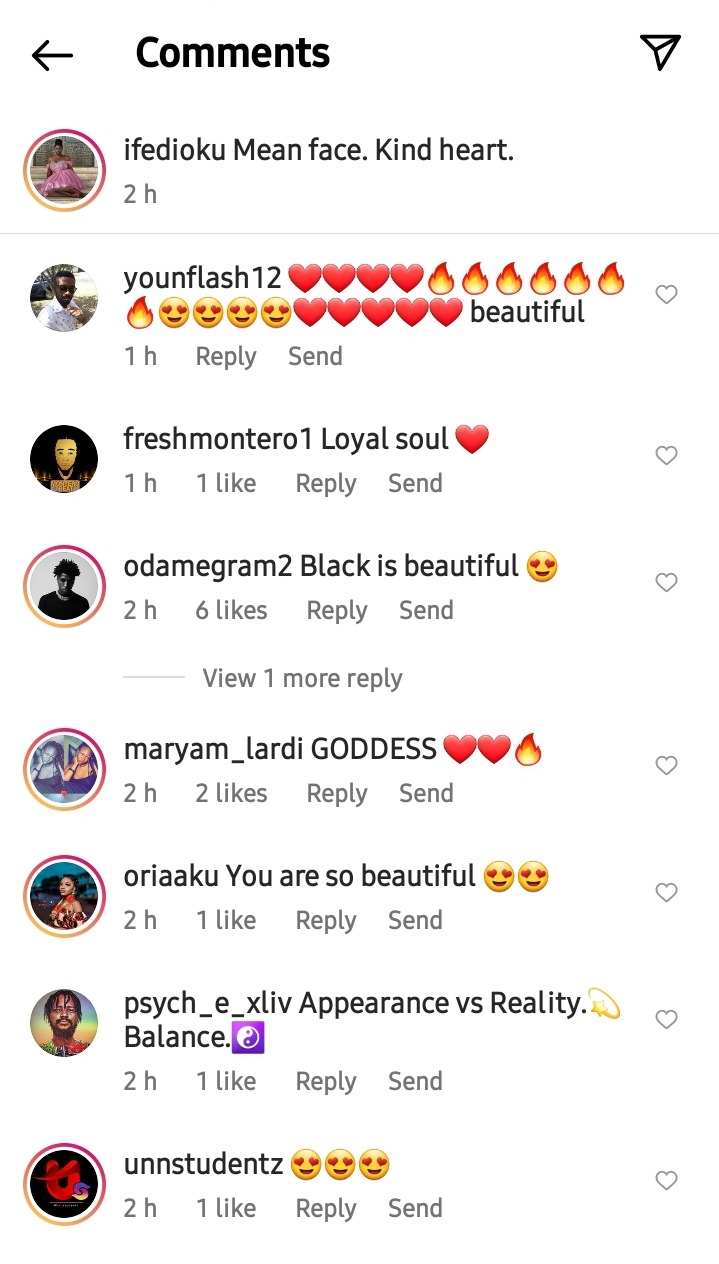Image resolution: width=719 pixels, height=1264 pixels.
Task: Open odamegram2's profile avatar
Action: click(65, 587)
